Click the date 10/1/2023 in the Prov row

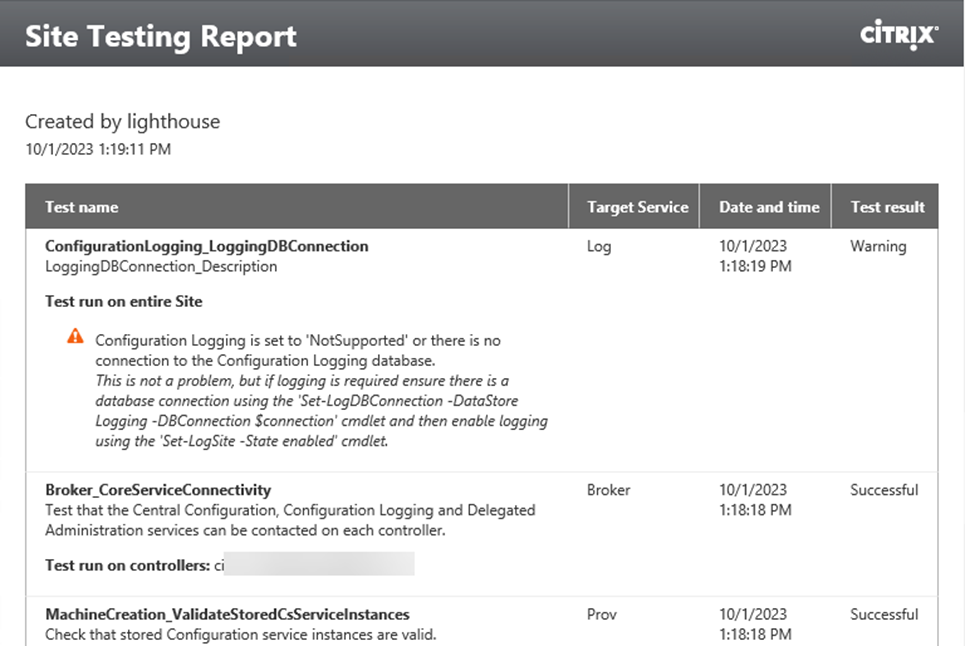753,615
